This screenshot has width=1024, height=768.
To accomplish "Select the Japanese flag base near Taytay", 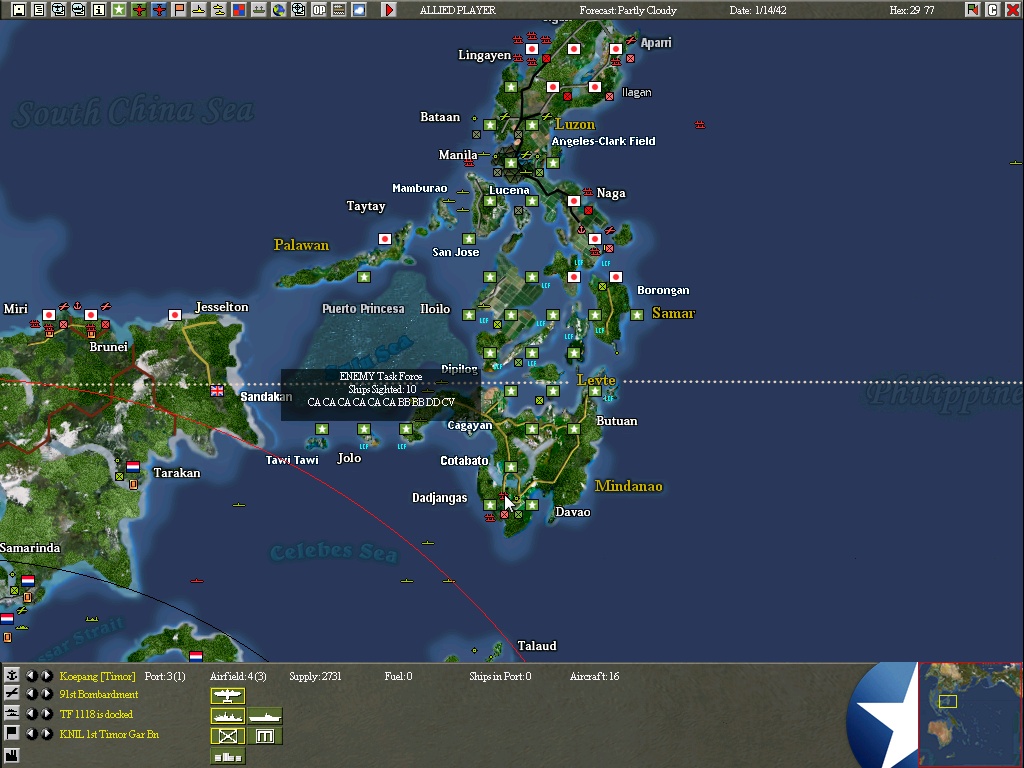I will tap(385, 239).
